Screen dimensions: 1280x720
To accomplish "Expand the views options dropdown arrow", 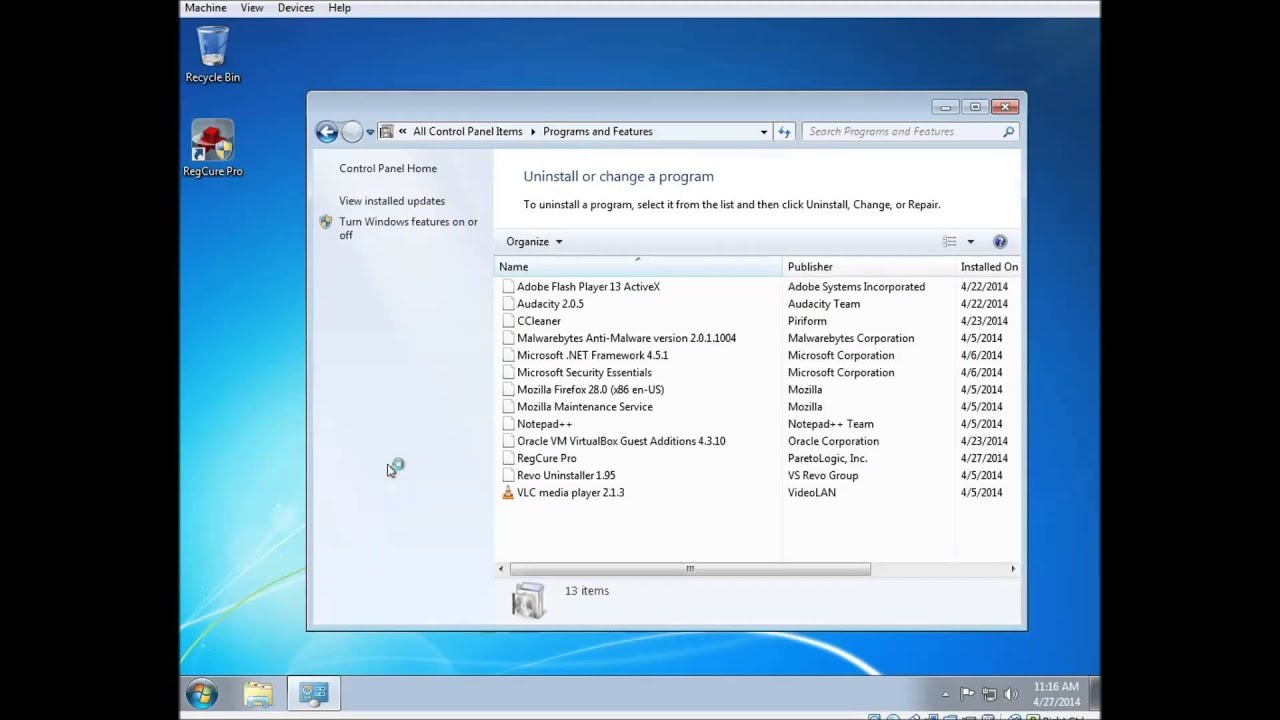I will point(970,241).
